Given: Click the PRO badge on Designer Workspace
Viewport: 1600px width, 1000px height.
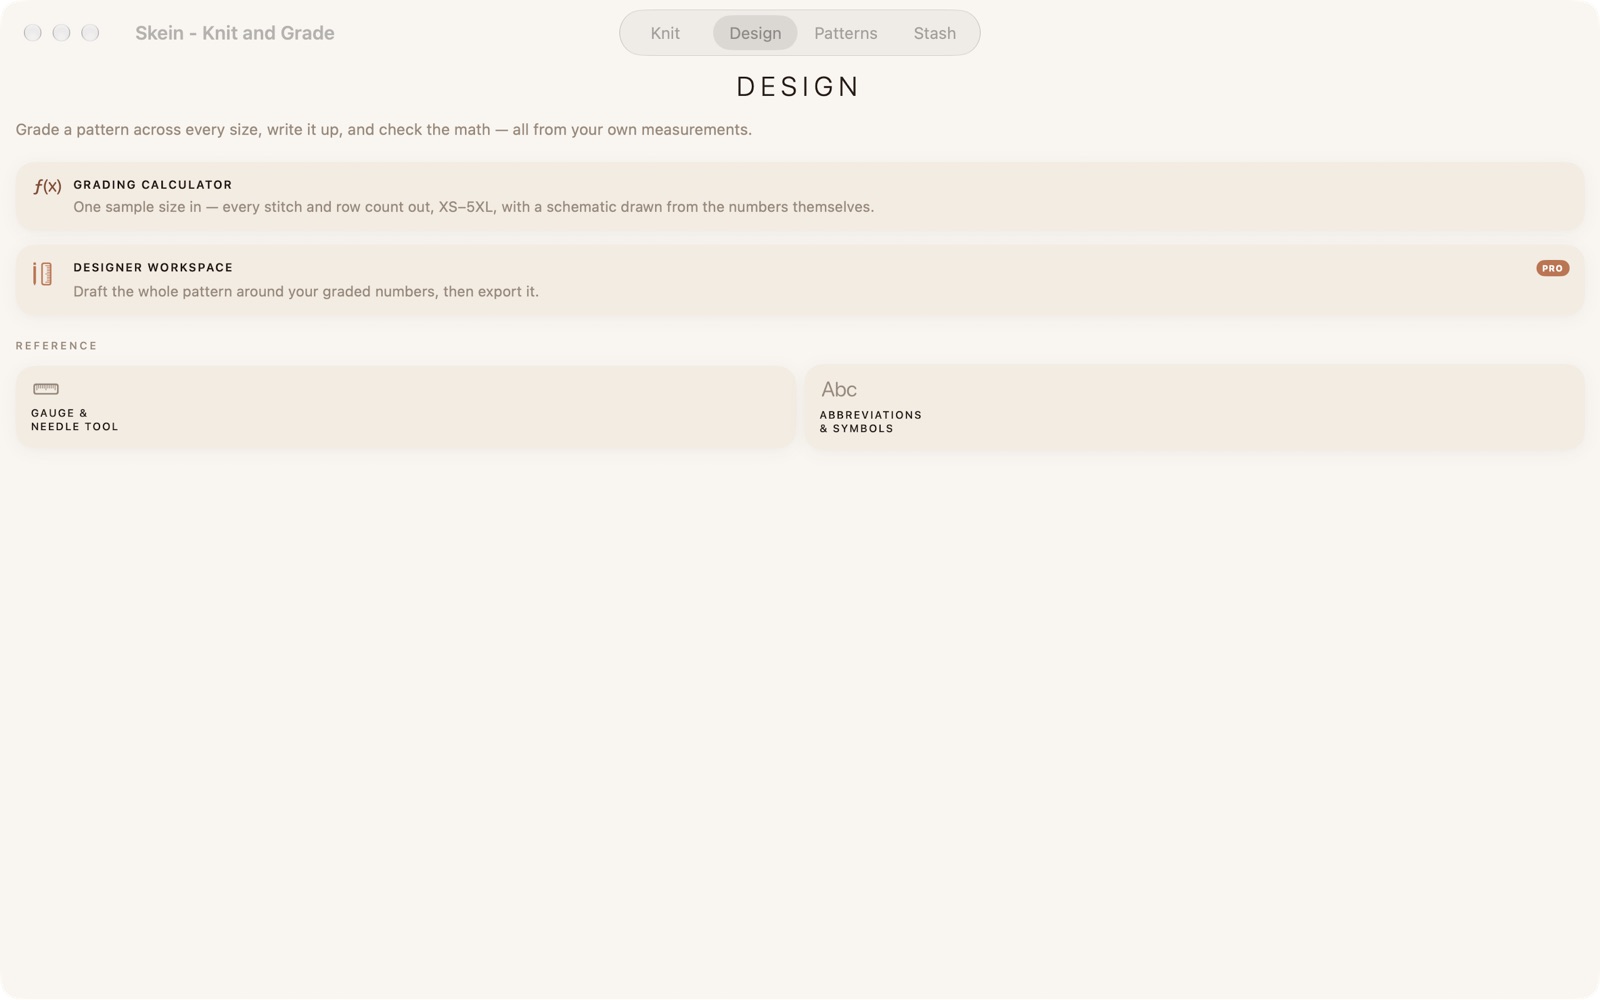Looking at the screenshot, I should click(x=1552, y=268).
